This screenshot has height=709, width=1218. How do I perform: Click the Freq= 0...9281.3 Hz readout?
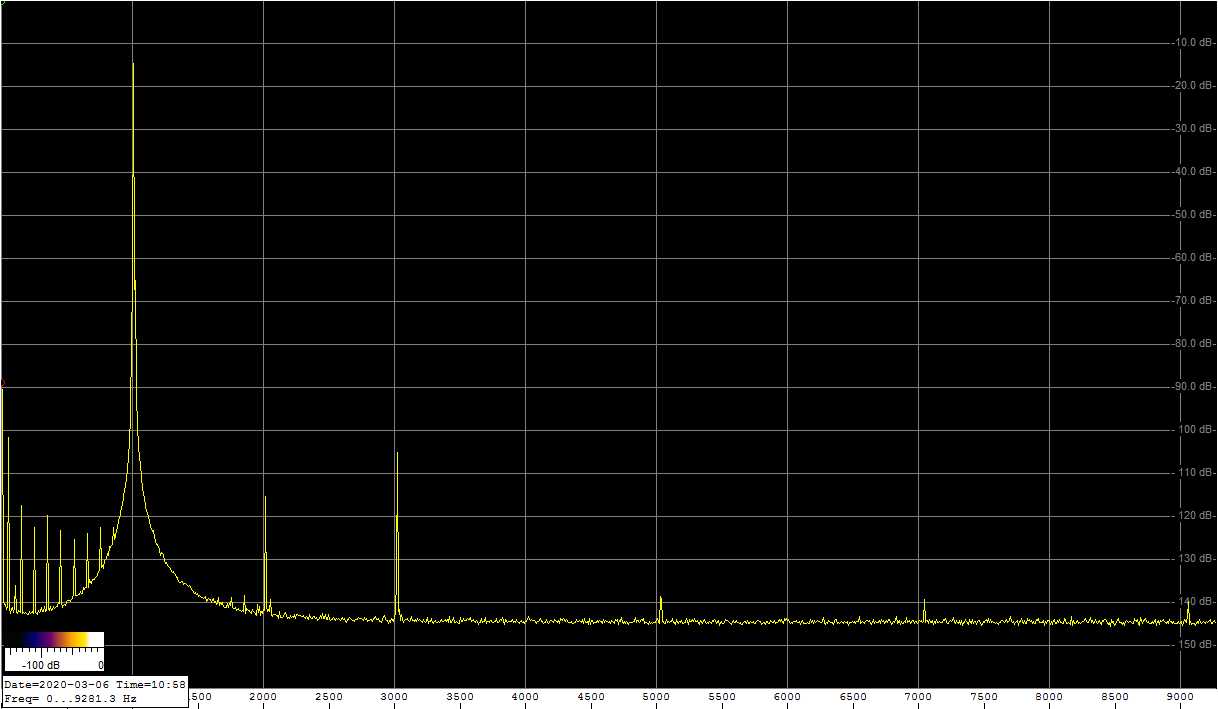[70, 698]
